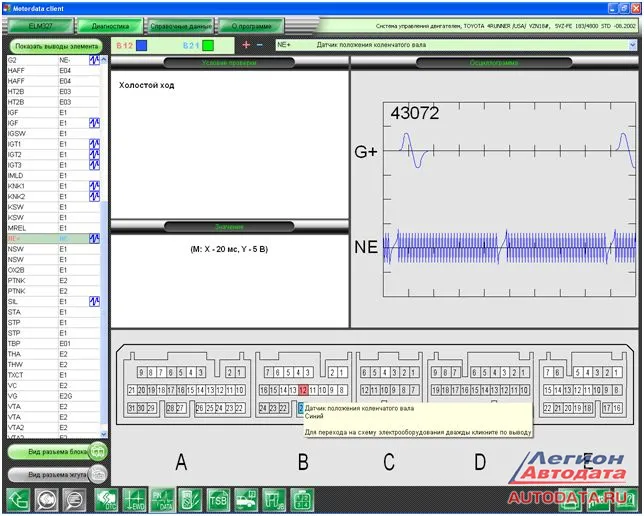Click the DTC icon in bottom toolbar
This screenshot has height=516, width=644.
click(x=106, y=498)
